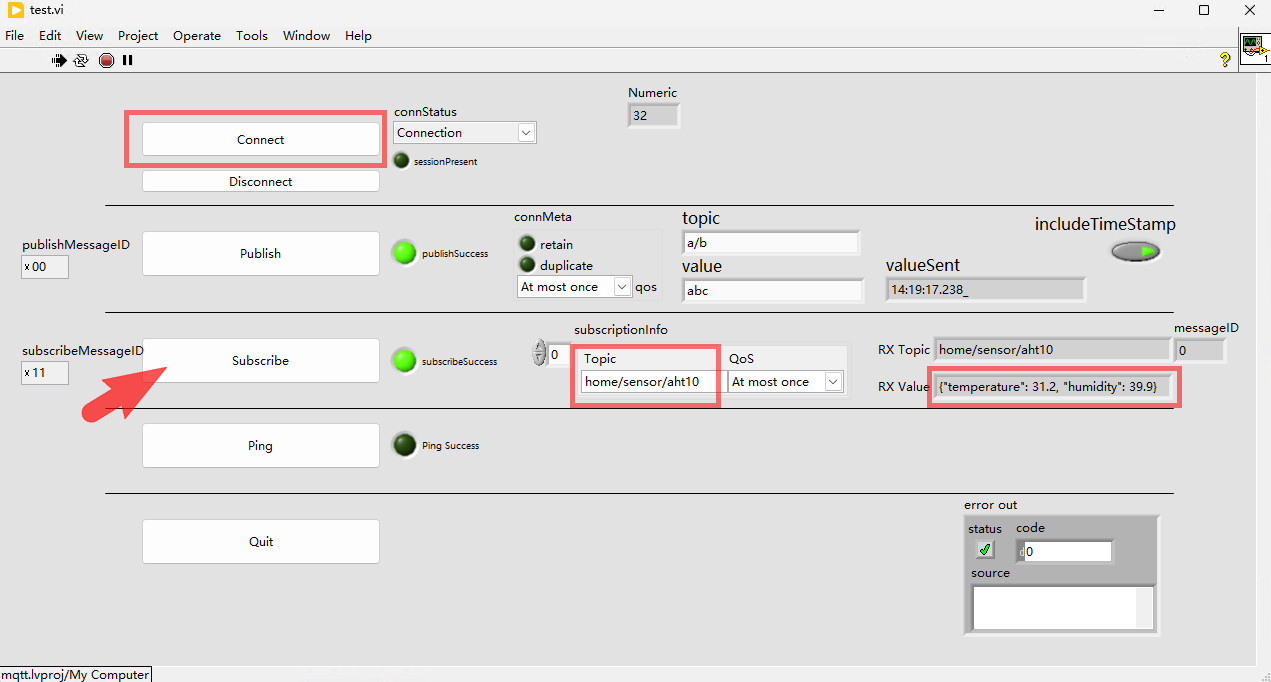Click the subscriptionInfo array index stepper
The width and height of the screenshot is (1271, 682).
pyautogui.click(x=540, y=353)
